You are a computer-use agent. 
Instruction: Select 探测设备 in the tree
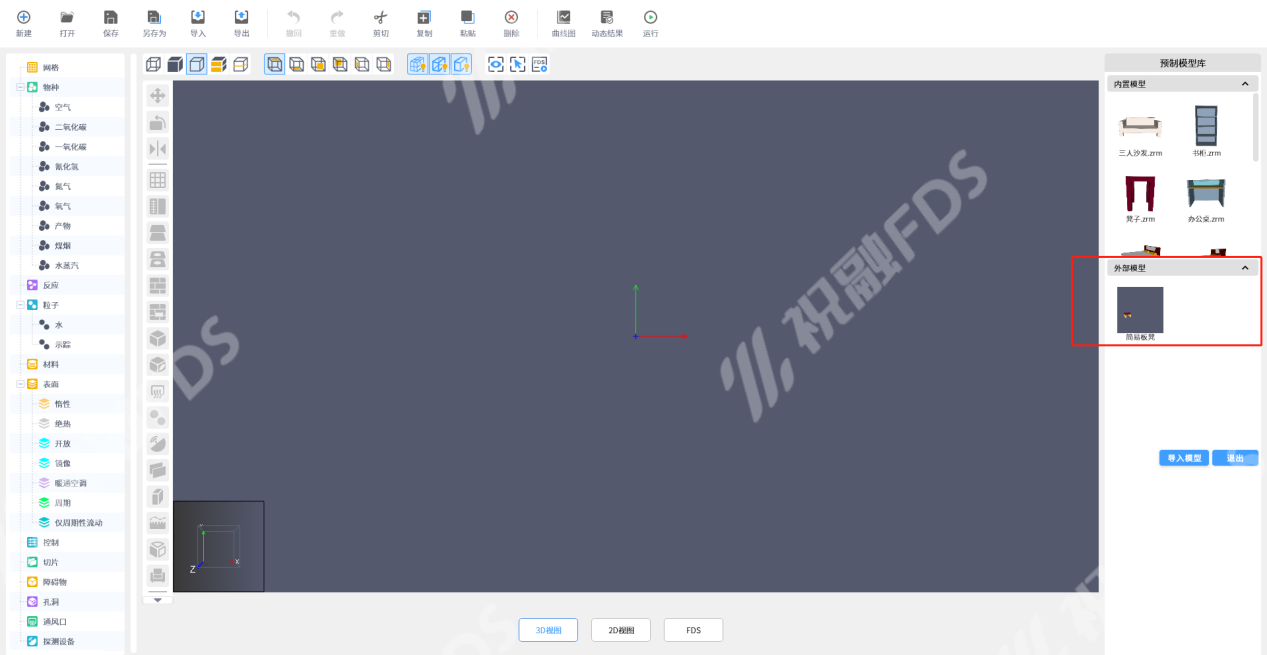tap(57, 641)
